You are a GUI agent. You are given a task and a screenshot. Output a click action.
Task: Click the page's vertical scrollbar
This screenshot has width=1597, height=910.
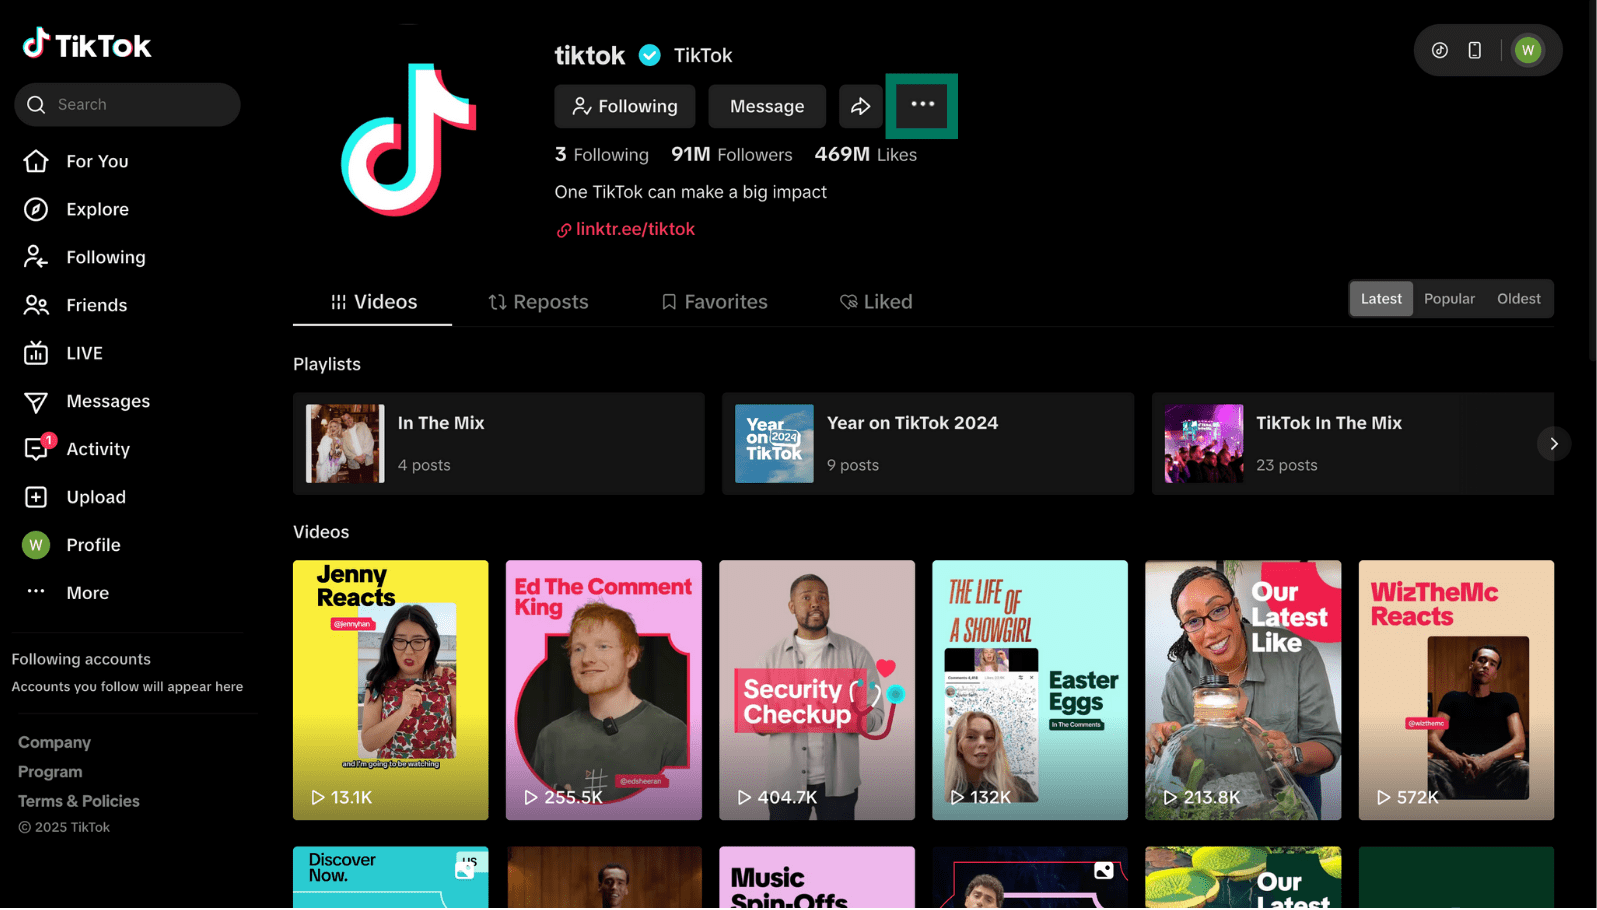(x=1592, y=180)
